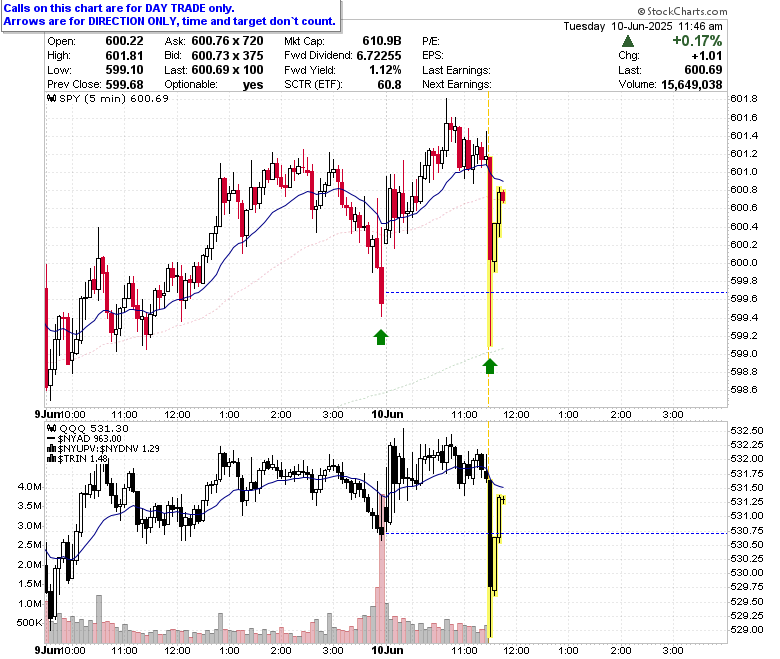The height and width of the screenshot is (659, 780).
Task: Click the 601.8 price axis label
Action: click(x=744, y=98)
